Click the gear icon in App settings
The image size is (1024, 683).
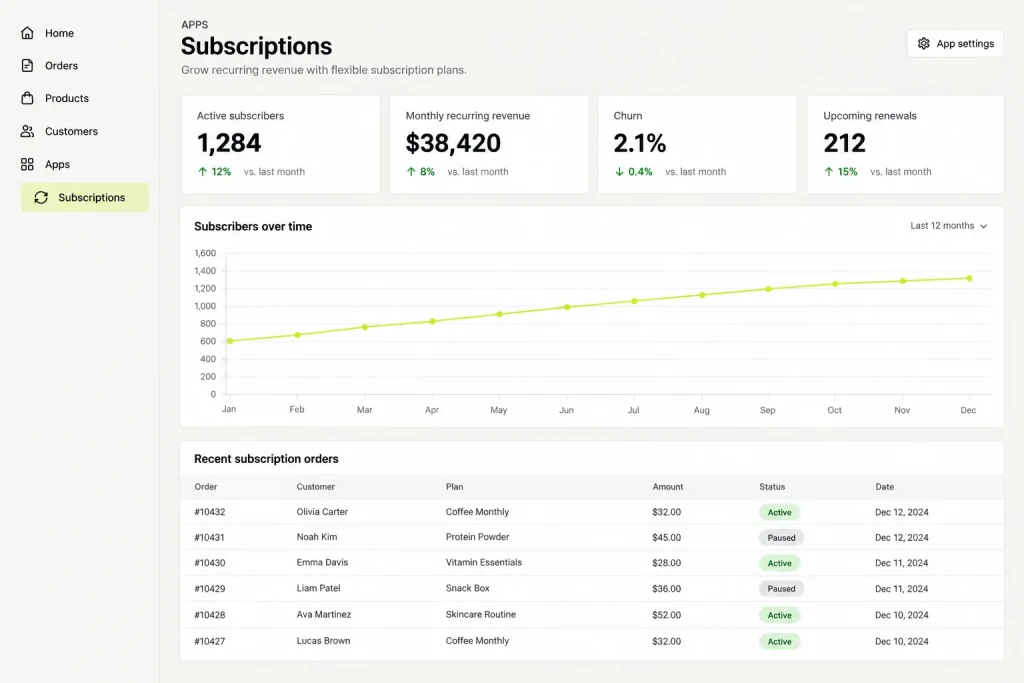[923, 43]
